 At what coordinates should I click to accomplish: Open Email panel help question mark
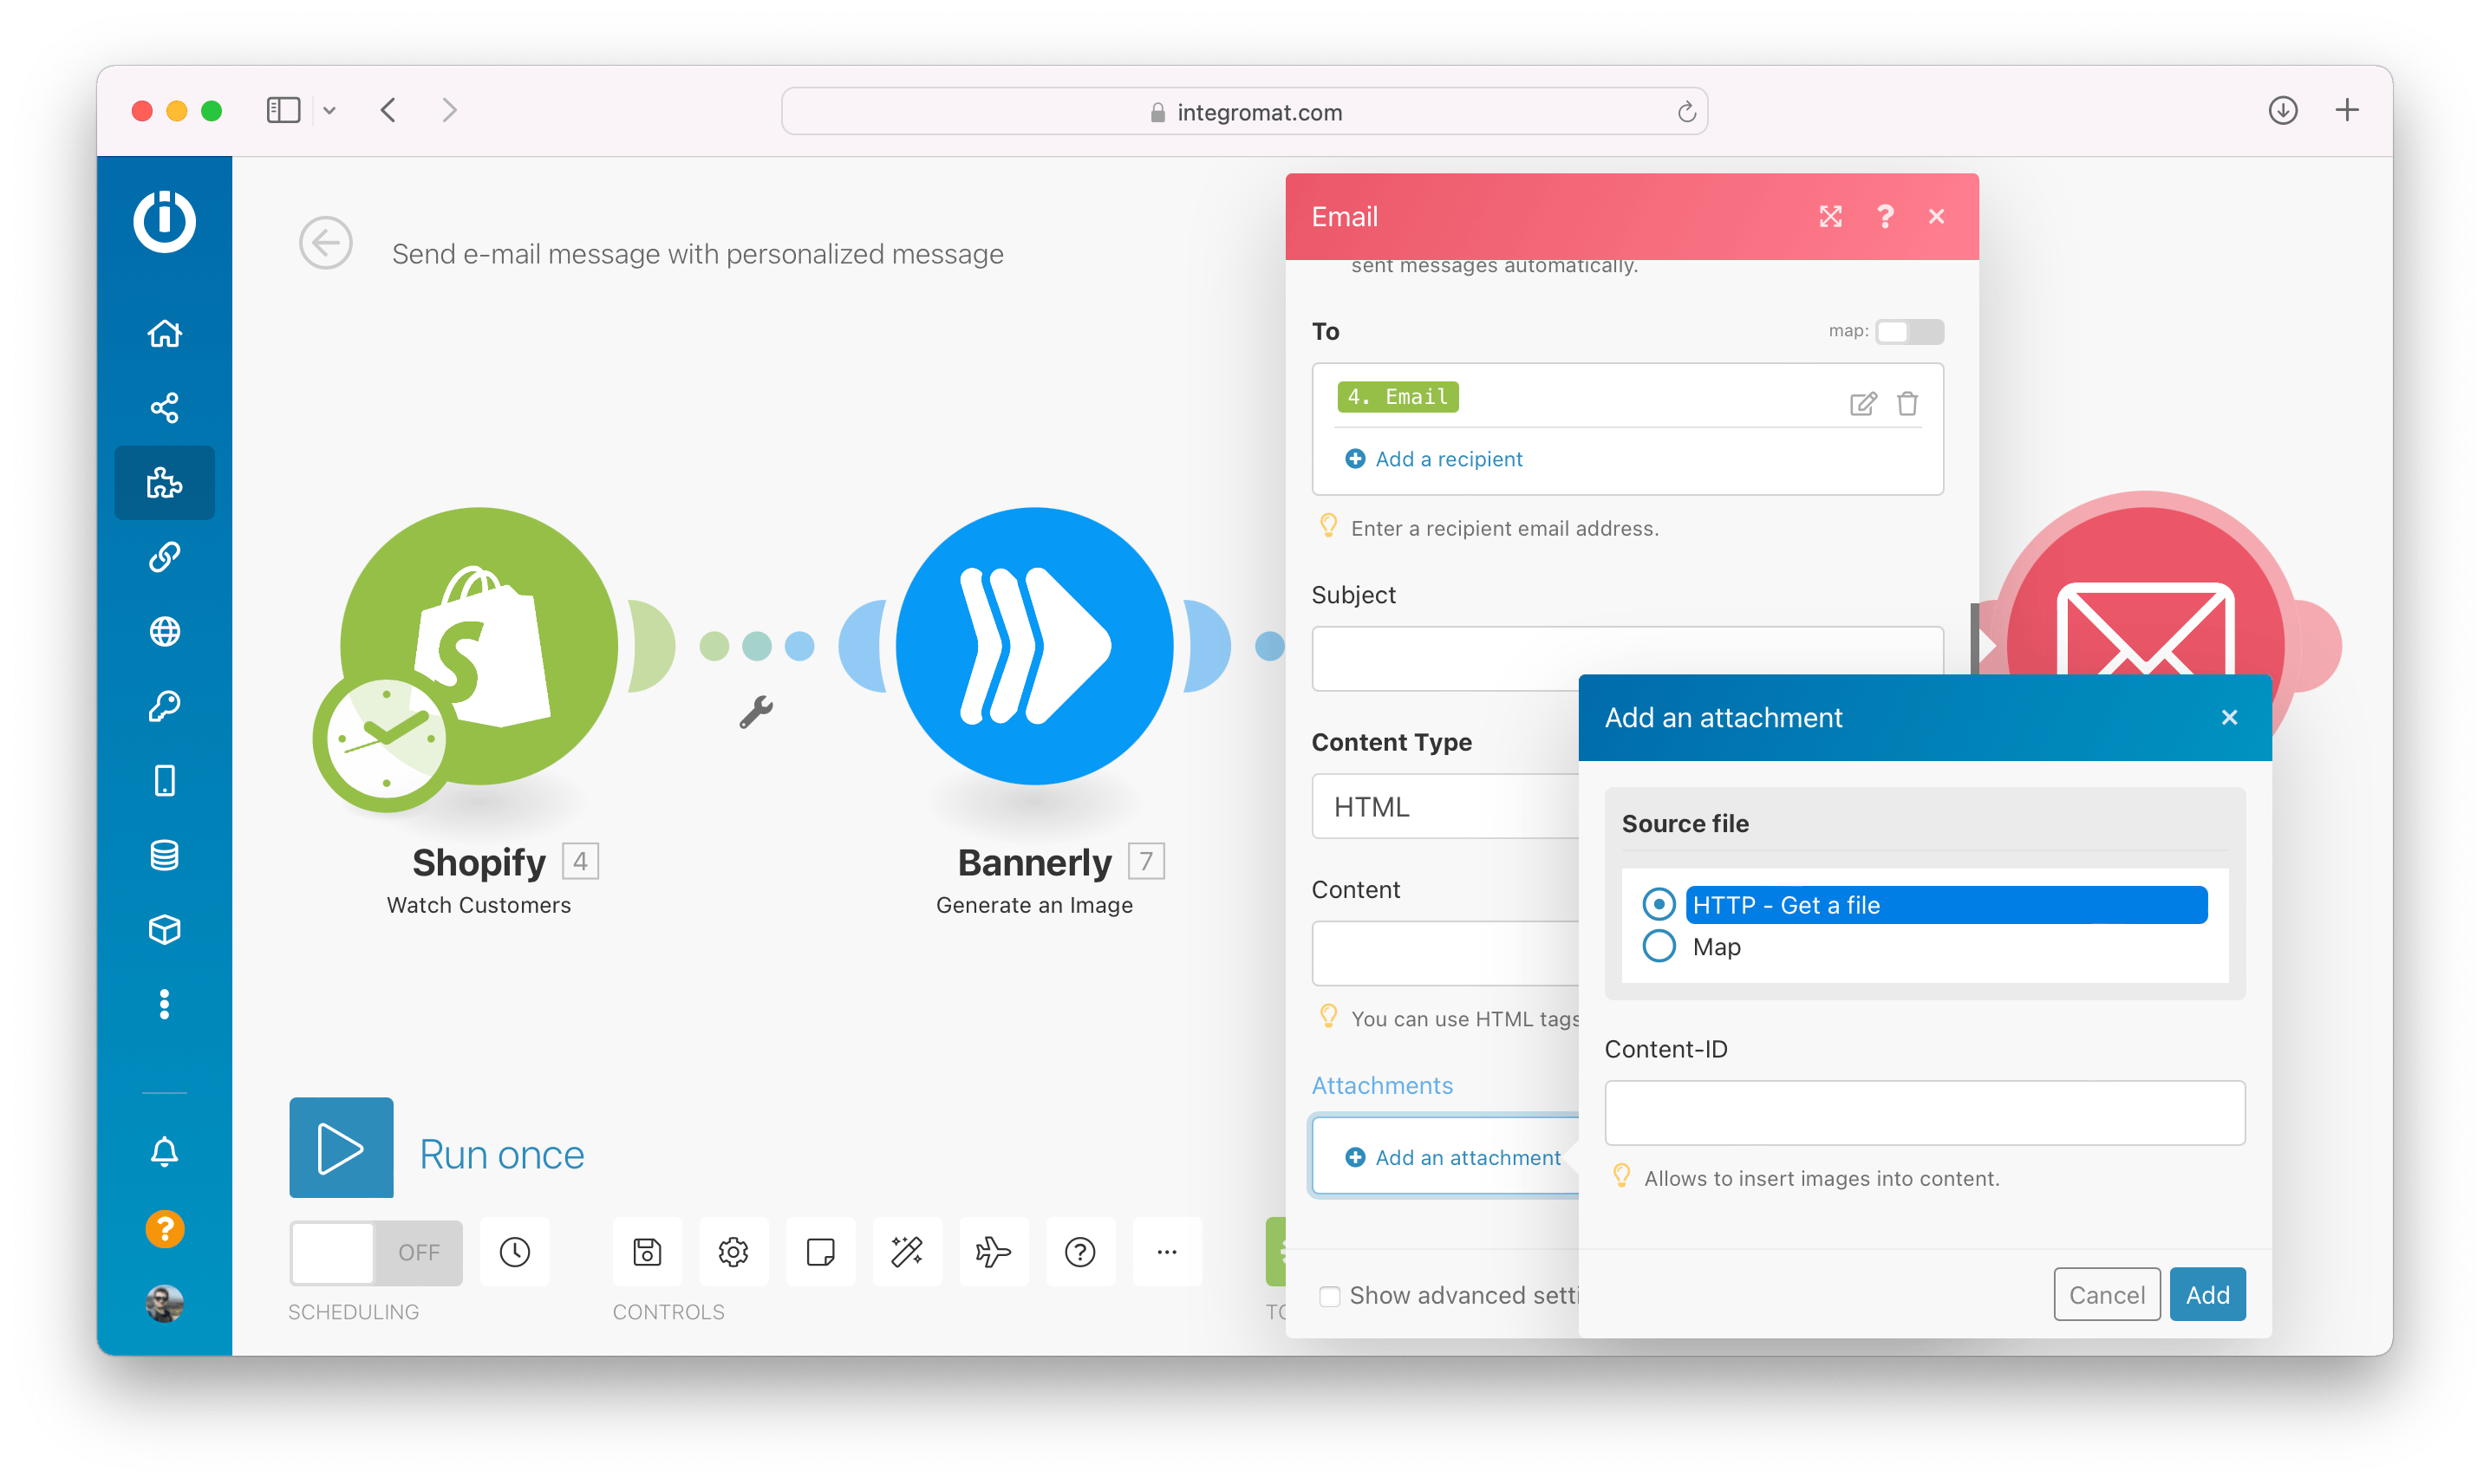click(x=1885, y=216)
